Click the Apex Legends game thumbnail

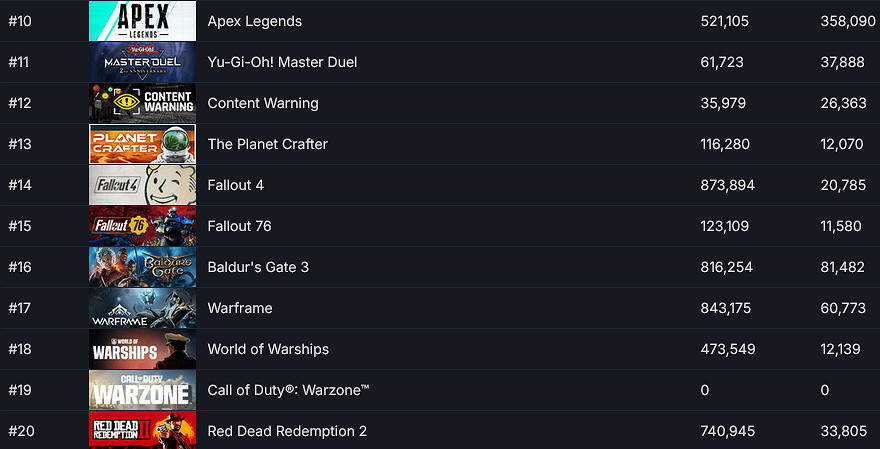[x=142, y=21]
